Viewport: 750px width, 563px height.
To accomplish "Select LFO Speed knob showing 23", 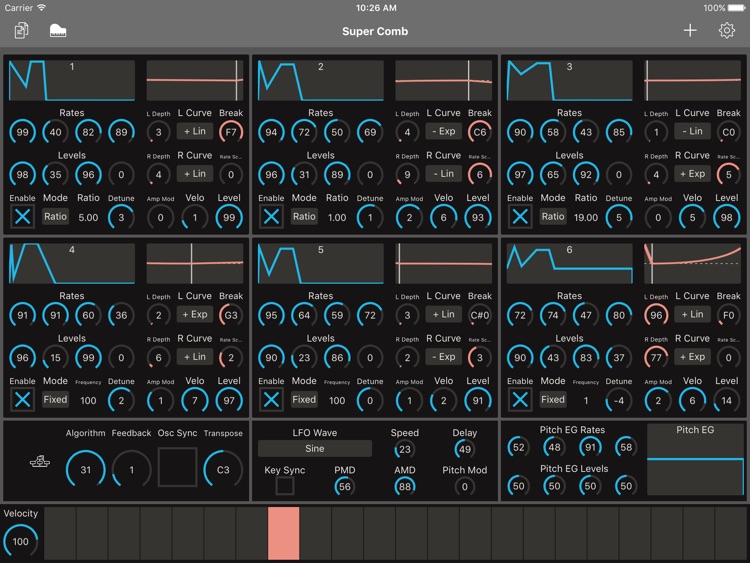I will [x=405, y=449].
